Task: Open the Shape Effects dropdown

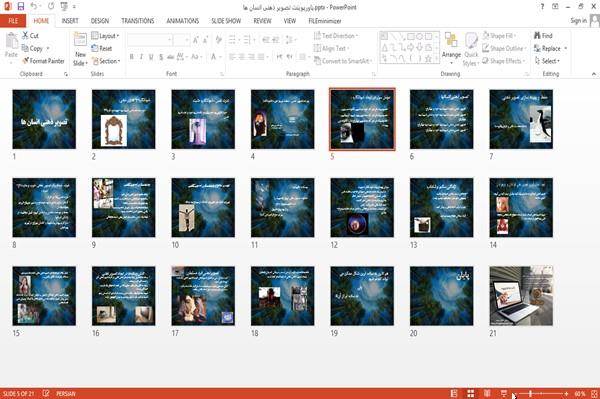Action: 504,61
